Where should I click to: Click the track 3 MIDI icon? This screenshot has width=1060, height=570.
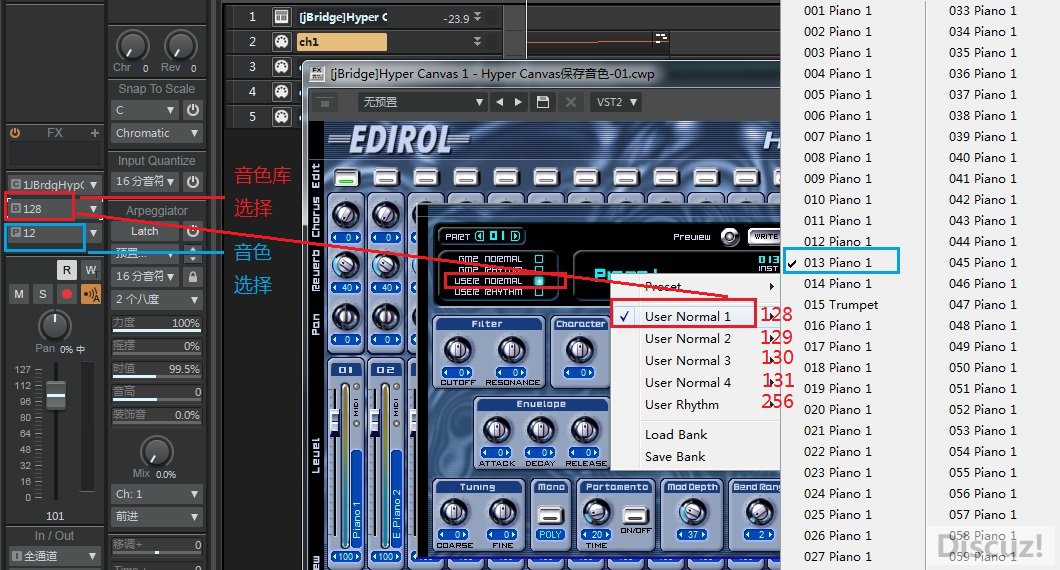(281, 66)
